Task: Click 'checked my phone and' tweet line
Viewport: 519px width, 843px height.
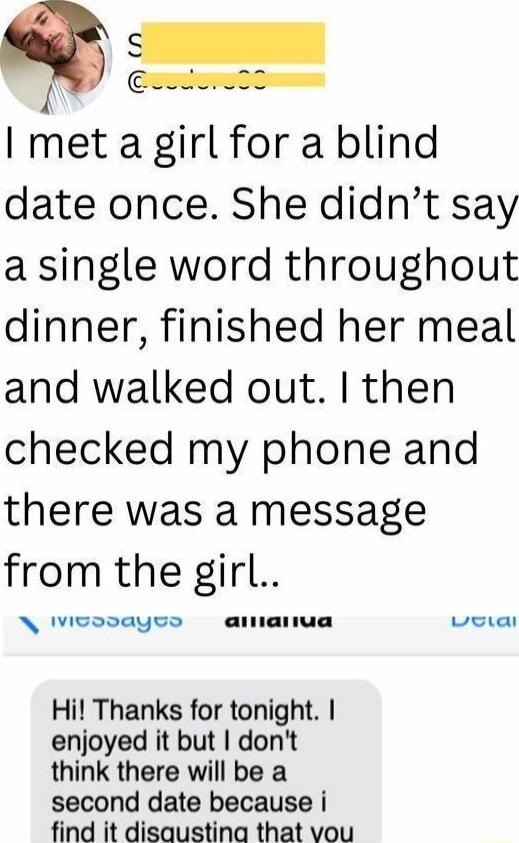Action: point(241,451)
